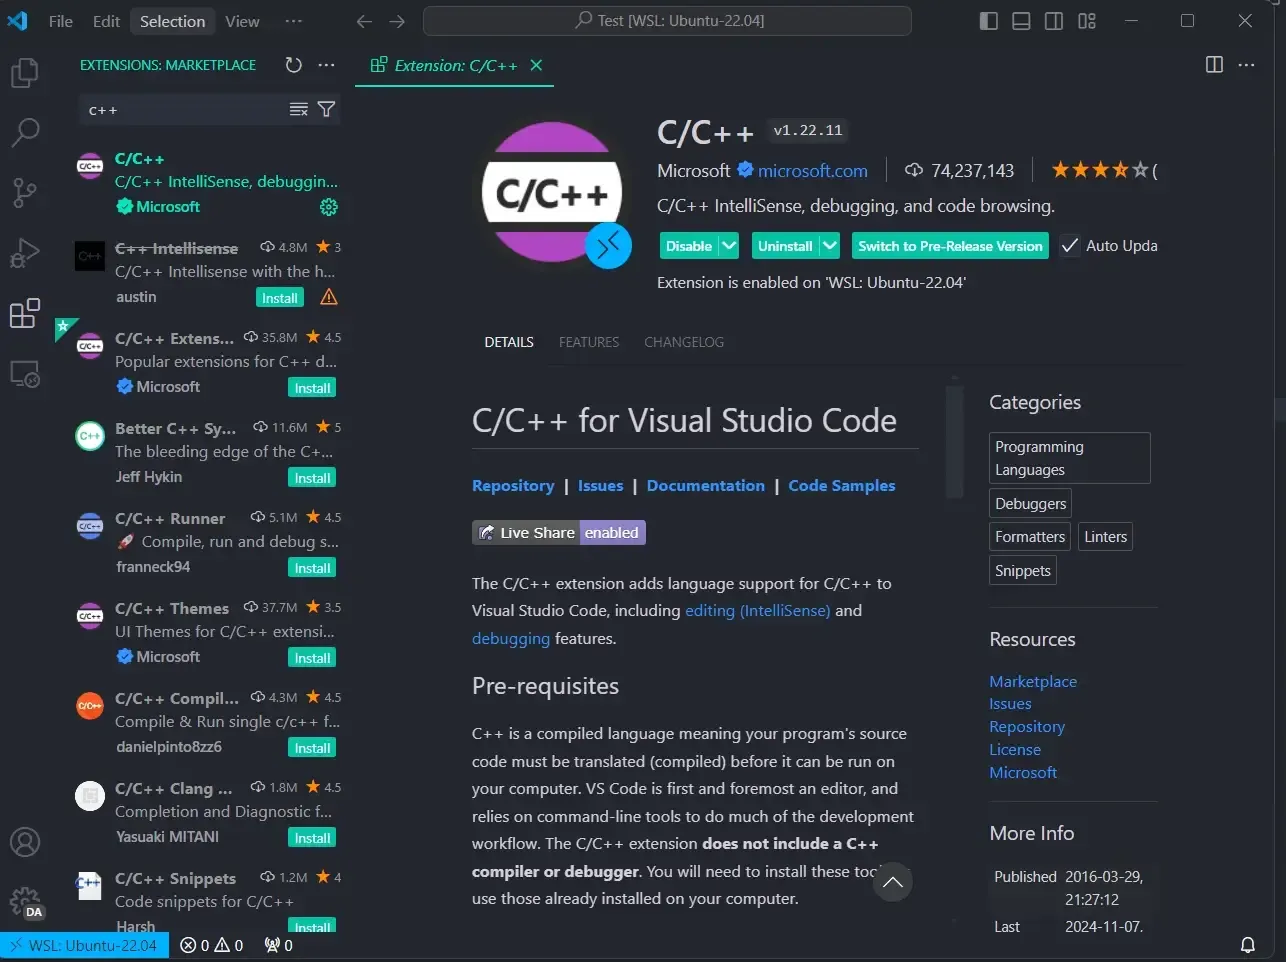Open the Explorer view

click(26, 72)
